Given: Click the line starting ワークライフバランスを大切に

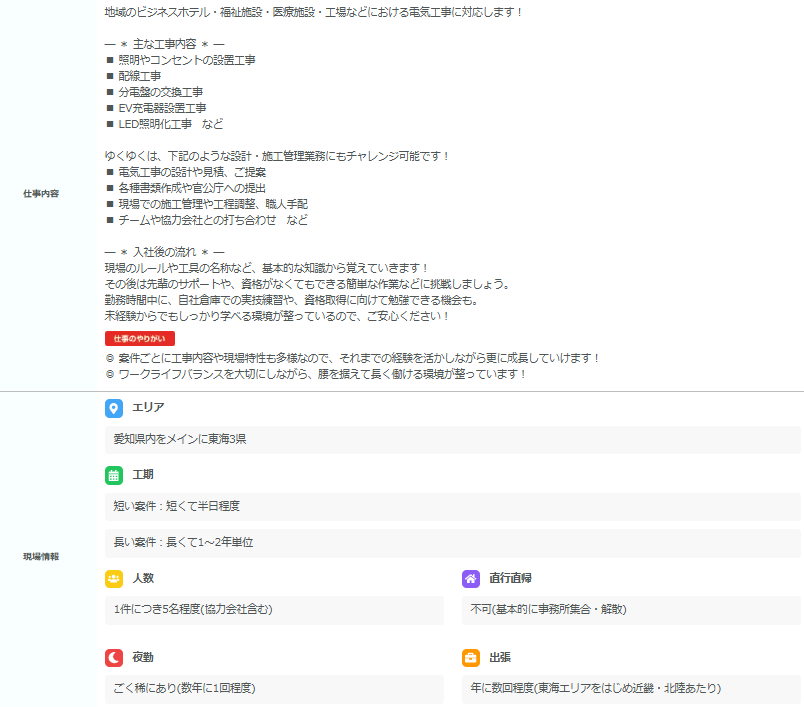Looking at the screenshot, I should pos(316,374).
